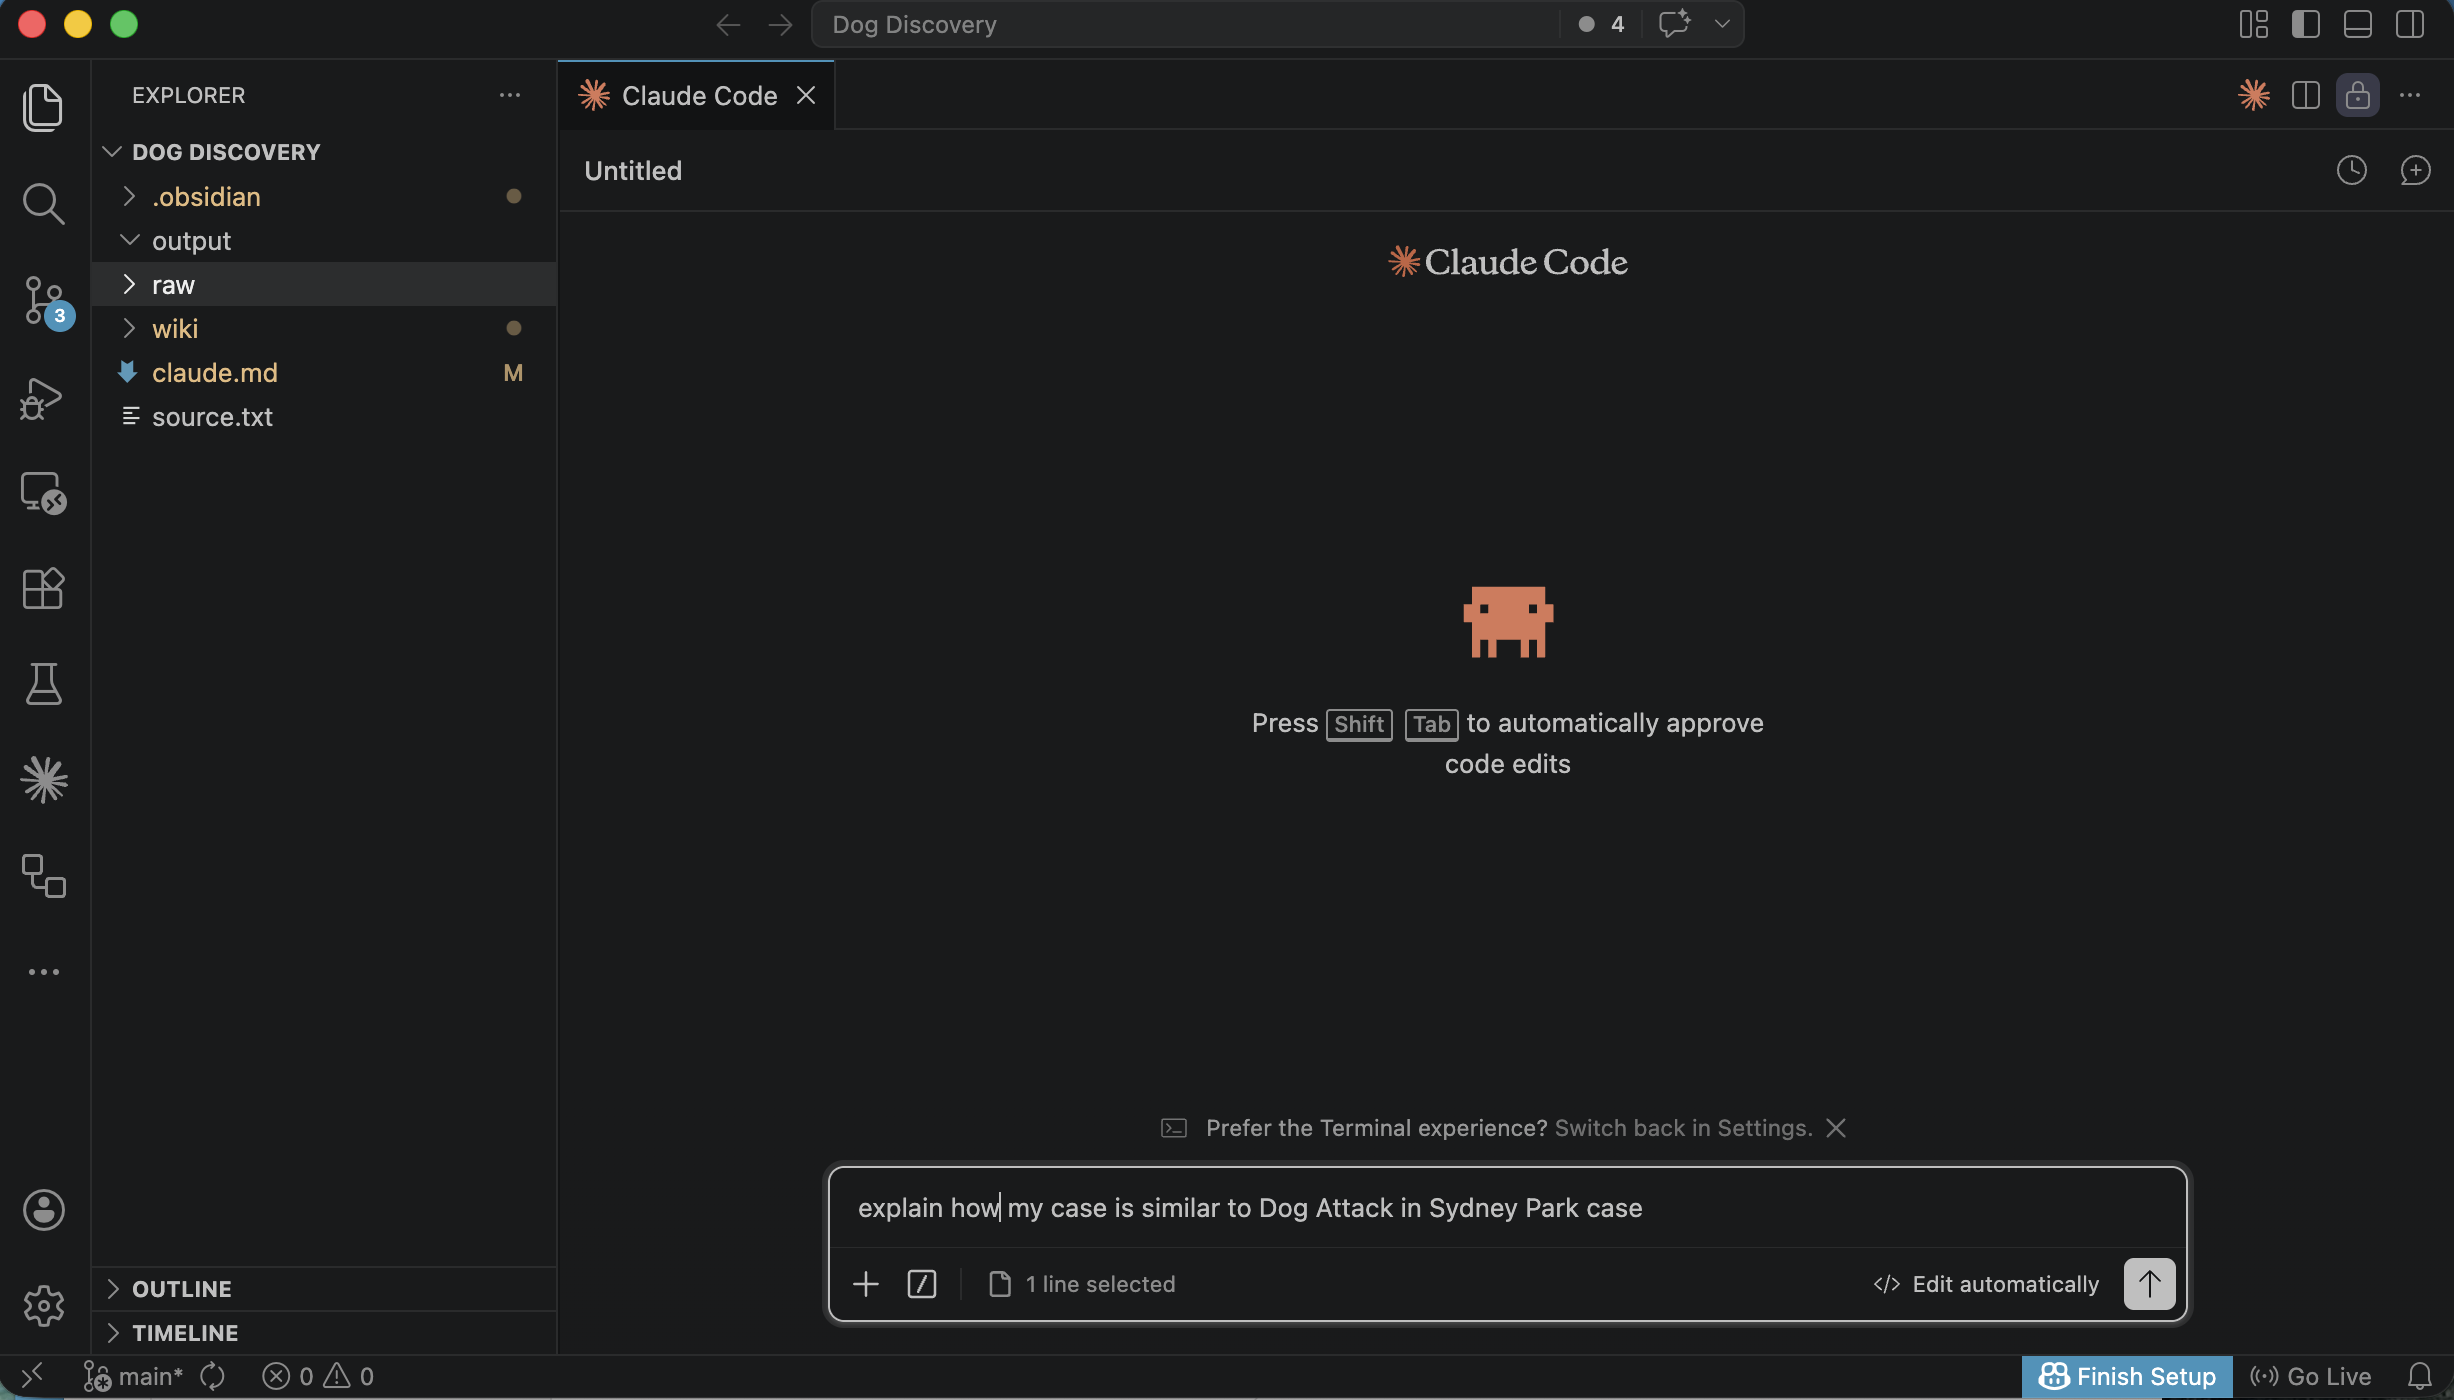The width and height of the screenshot is (2454, 1400).
Task: Show additional views ellipsis in activity bar
Action: pos(43,972)
